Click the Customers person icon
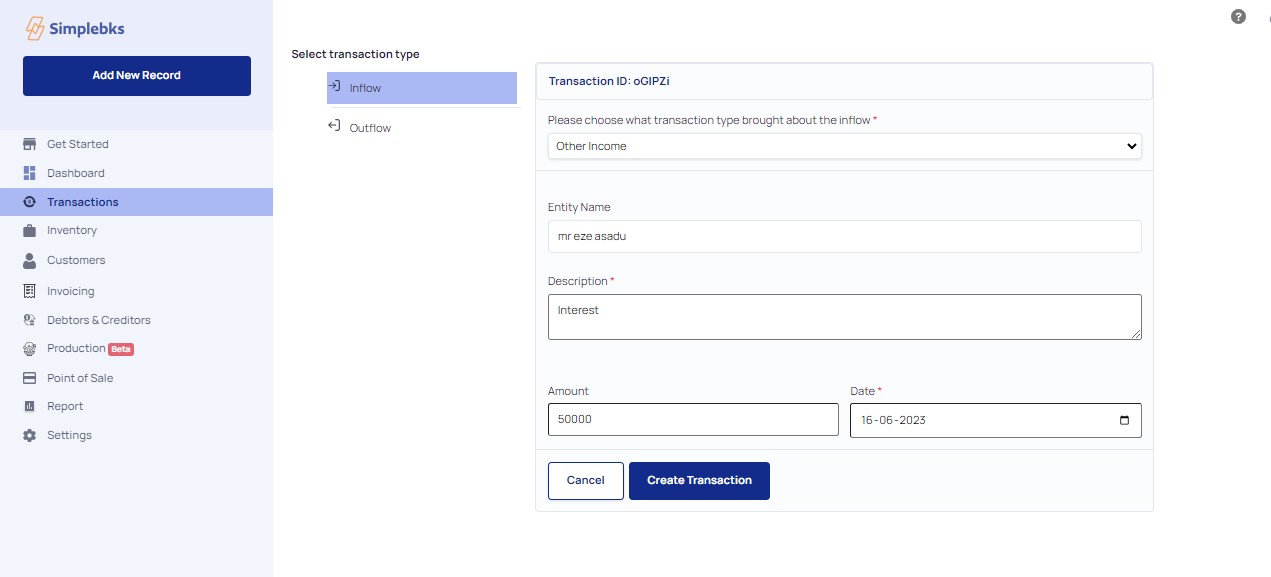The image size is (1271, 577). (29, 260)
